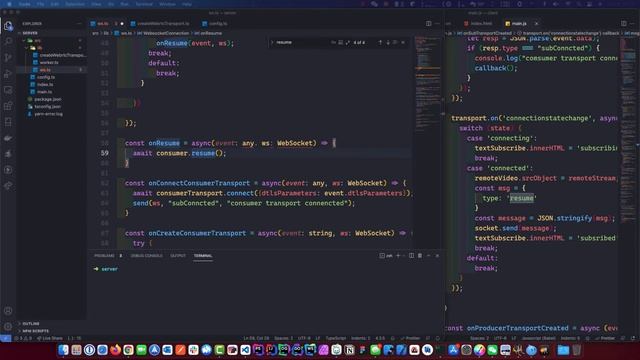Launch Firefox from the dock
Viewport: 640px width, 360px height.
pos(116,350)
